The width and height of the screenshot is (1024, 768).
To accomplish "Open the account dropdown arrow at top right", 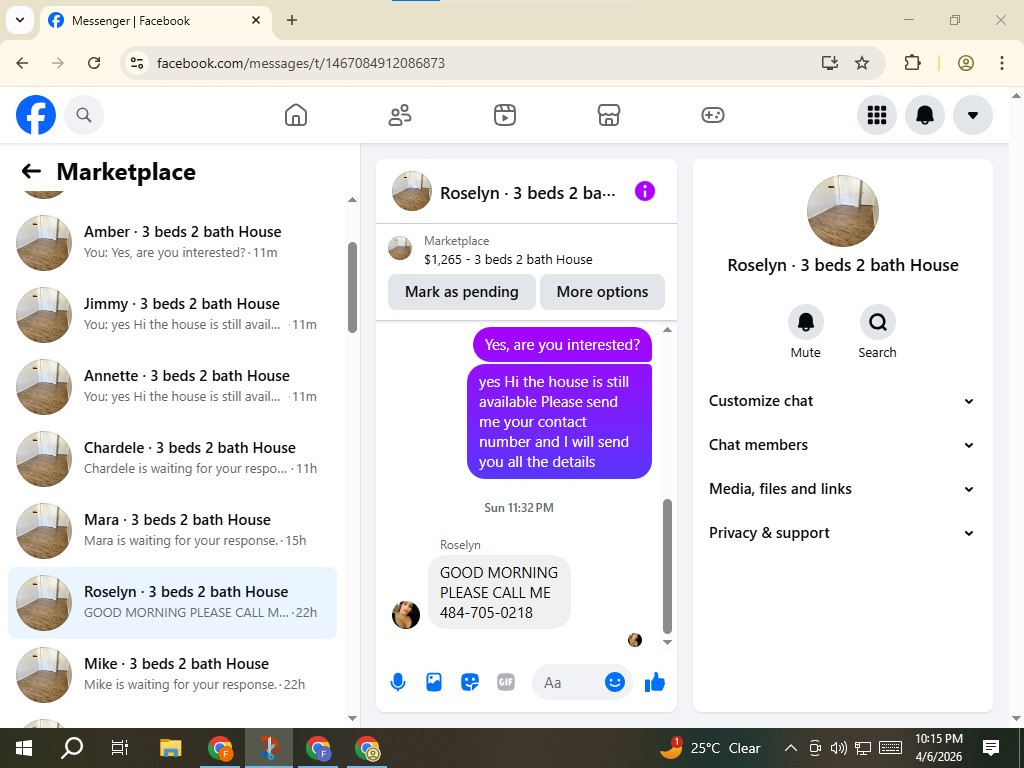I will (x=973, y=115).
